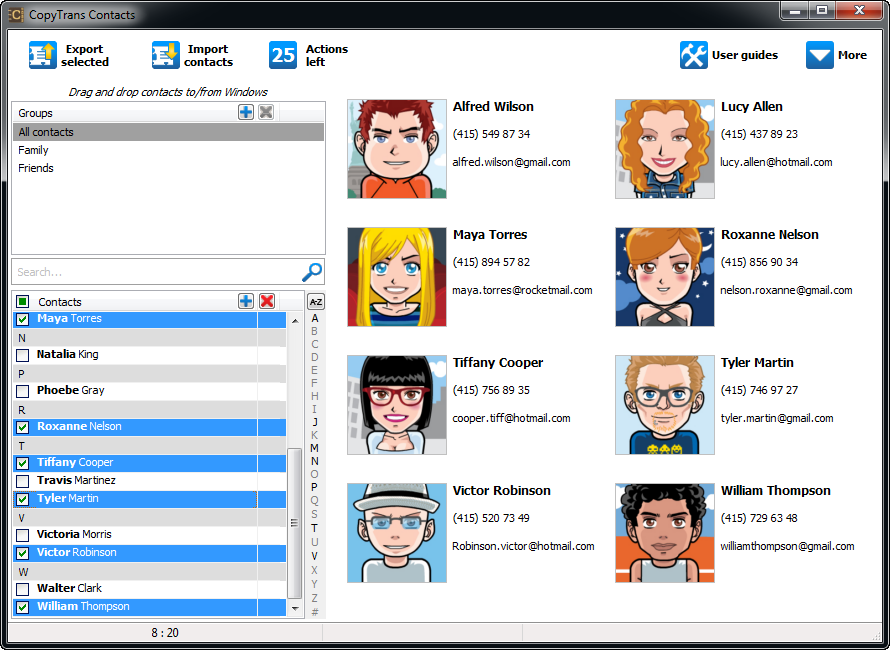Open the More dropdown menu

click(820, 55)
